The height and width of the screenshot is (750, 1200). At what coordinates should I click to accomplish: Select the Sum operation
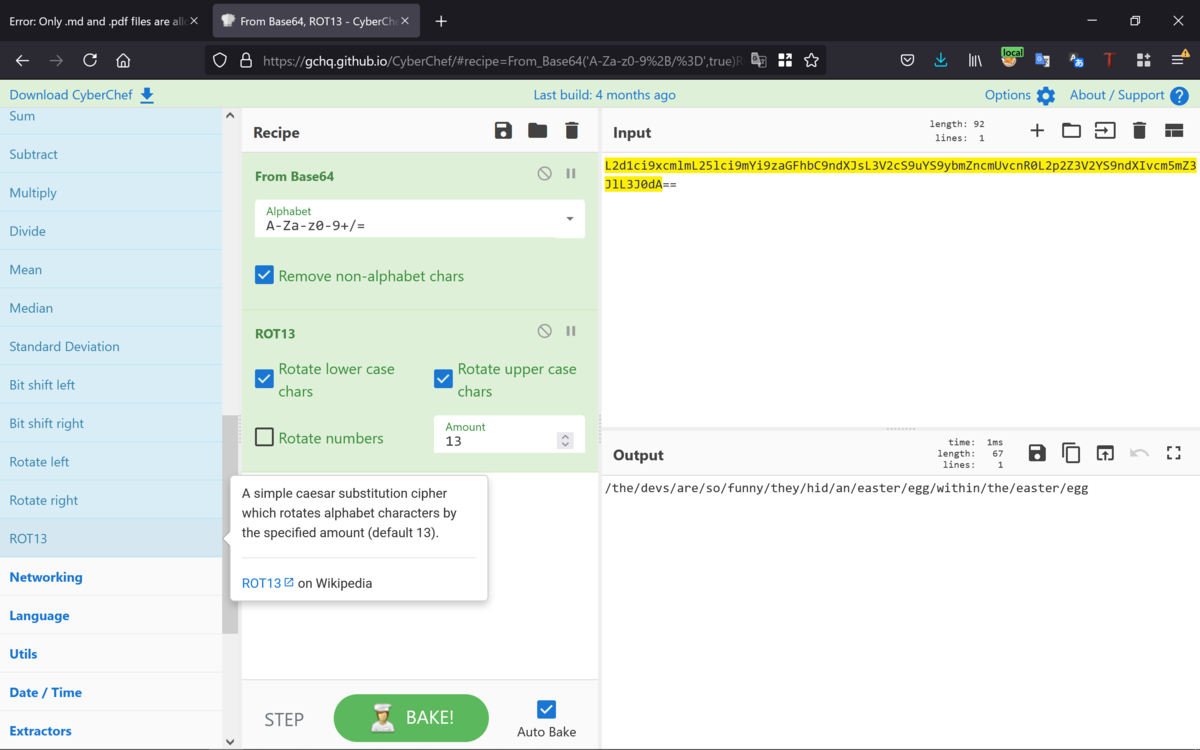click(111, 116)
